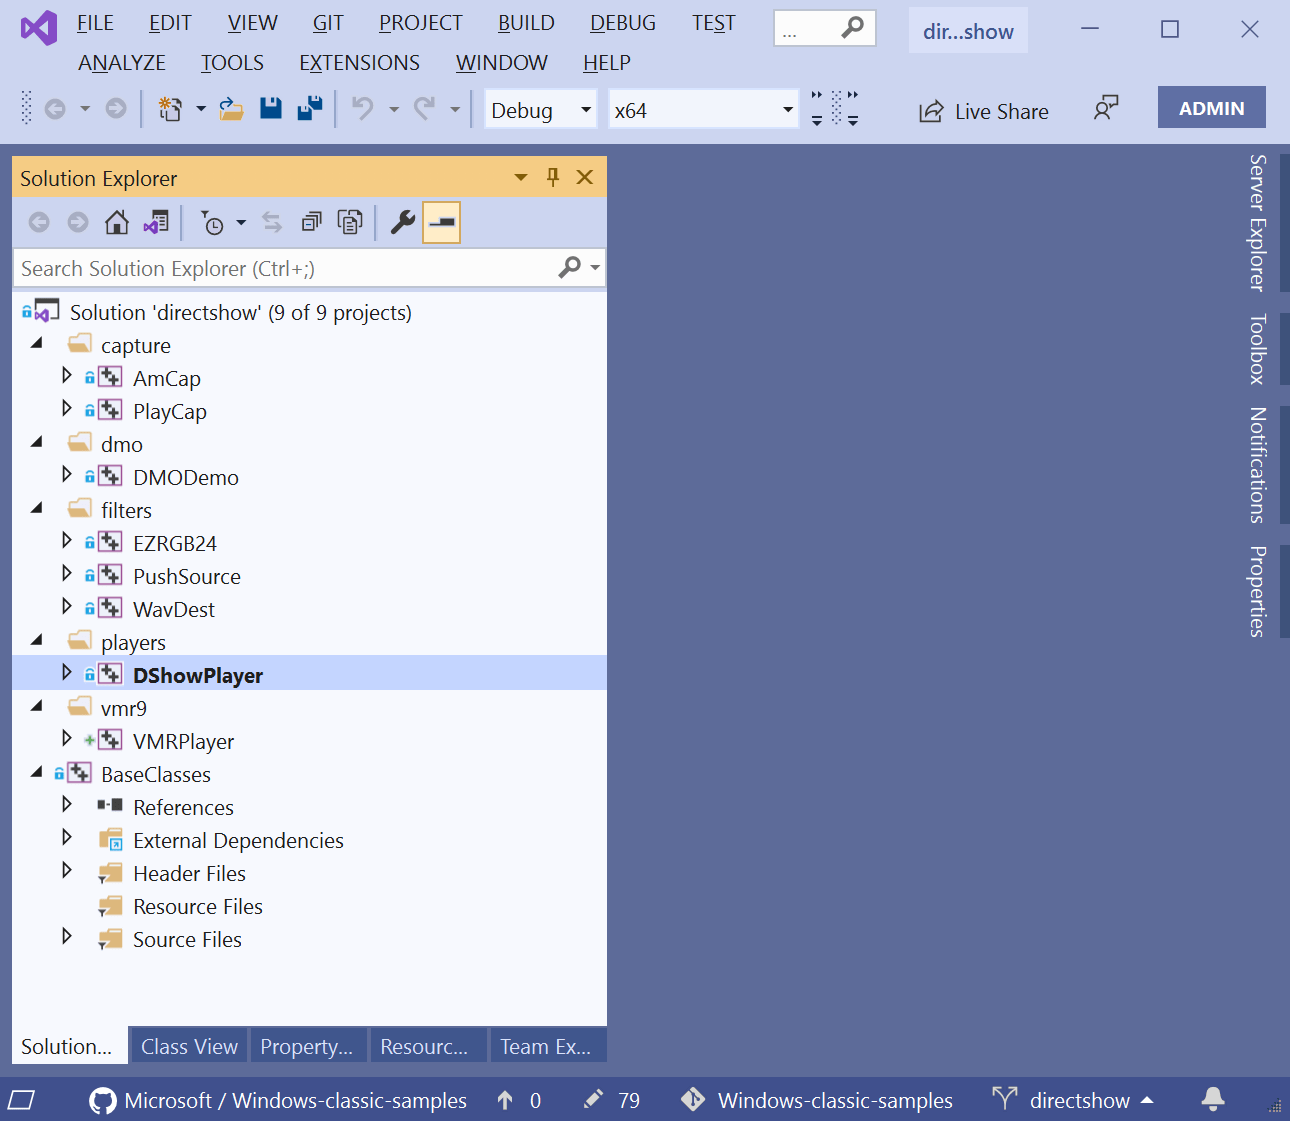Click the ADMIN account button
The height and width of the screenshot is (1121, 1290).
(1211, 107)
